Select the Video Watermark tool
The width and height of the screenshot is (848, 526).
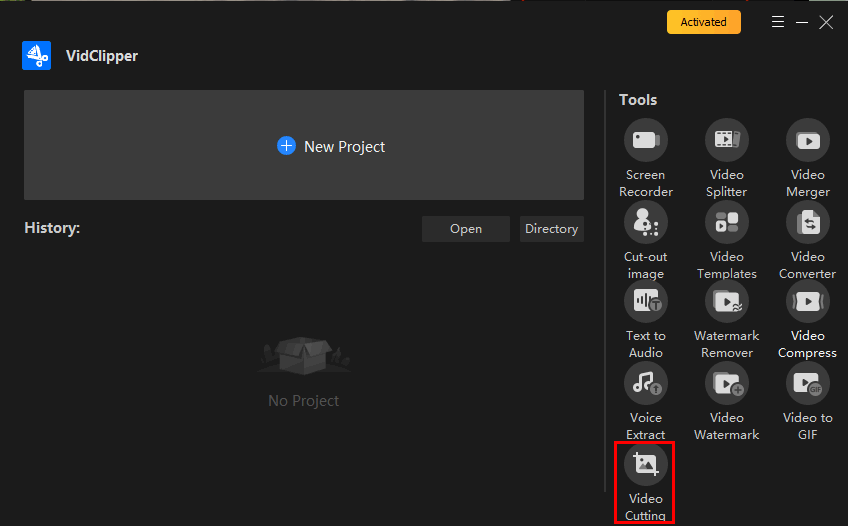(727, 383)
